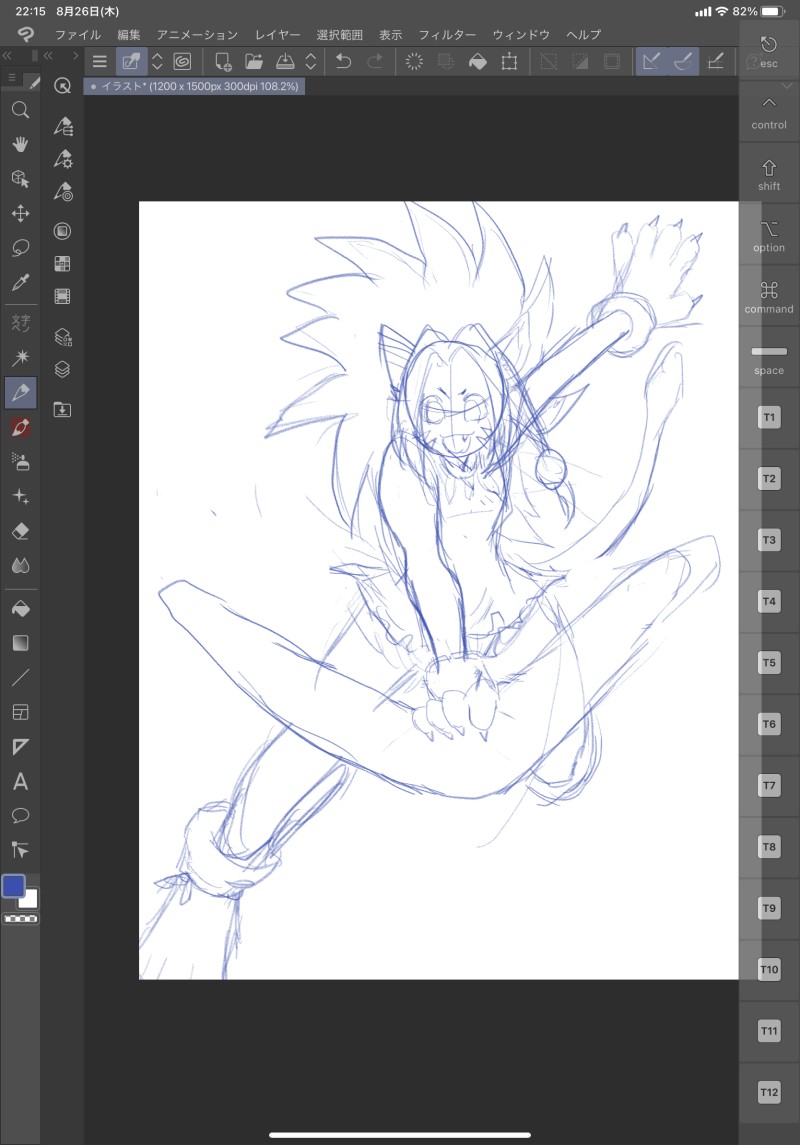Open the ヘルプ menu
The width and height of the screenshot is (800, 1145).
click(584, 34)
